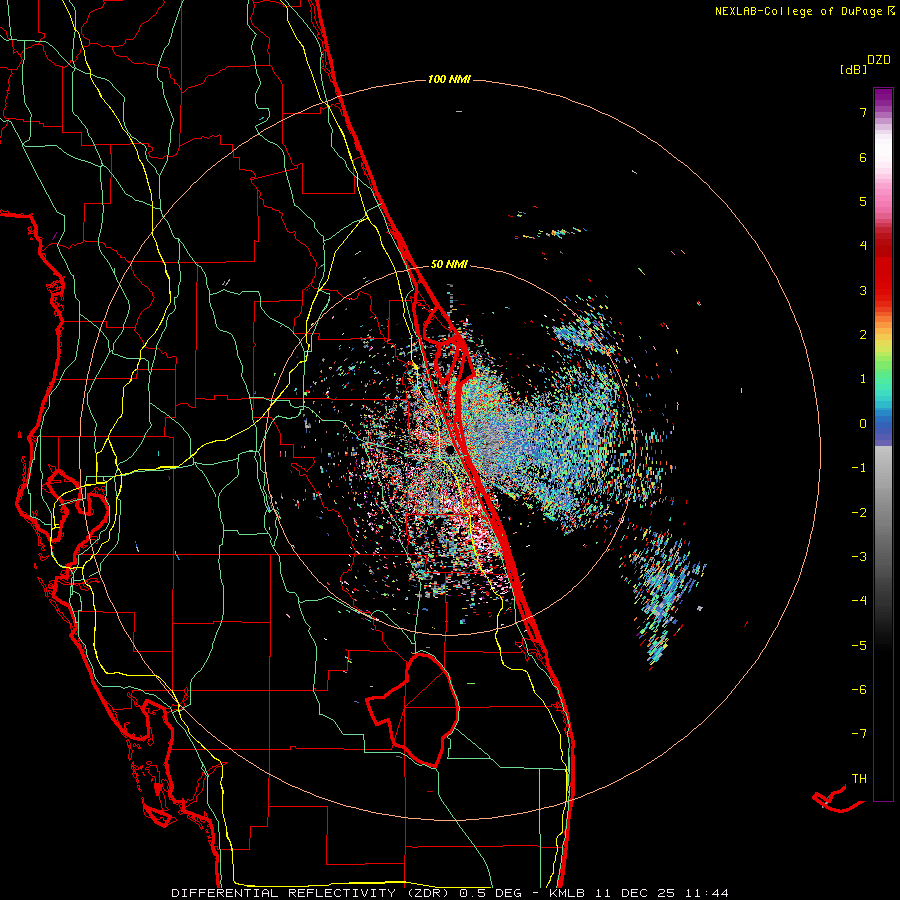This screenshot has width=900, height=900.
Task: Click the 5 value on the color scale
Action: click(863, 201)
